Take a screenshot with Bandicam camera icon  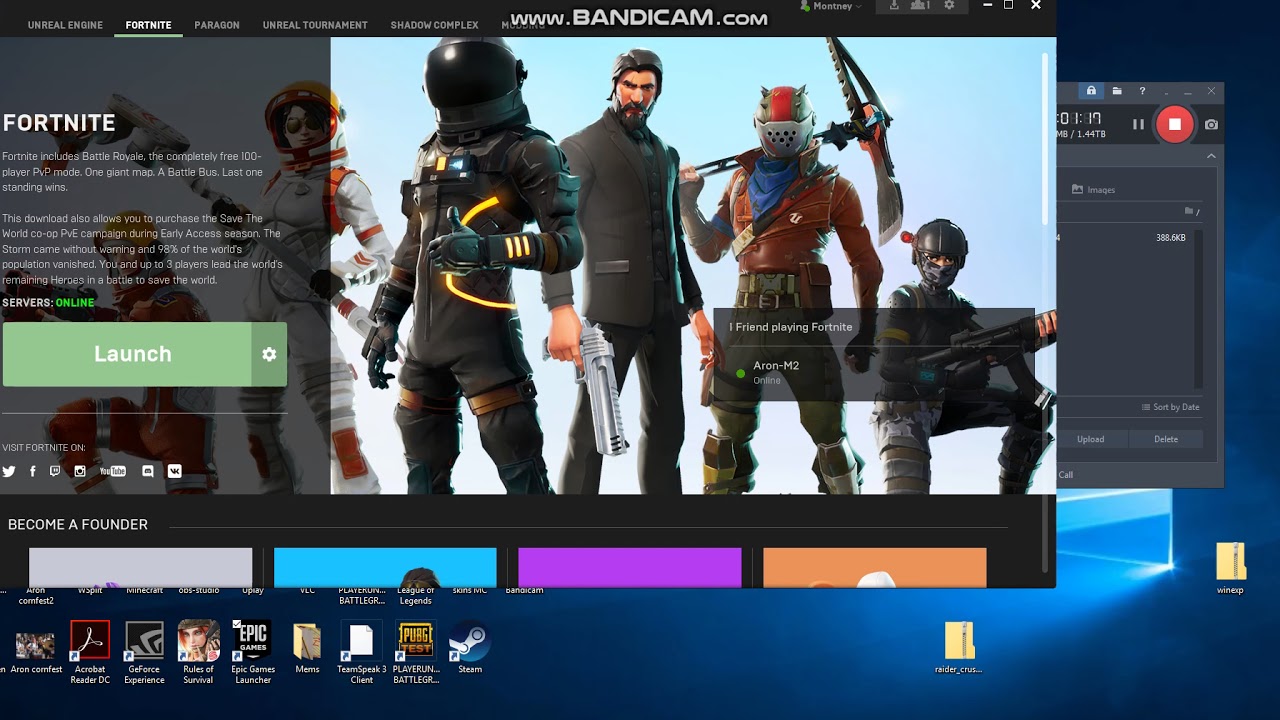coord(1211,124)
